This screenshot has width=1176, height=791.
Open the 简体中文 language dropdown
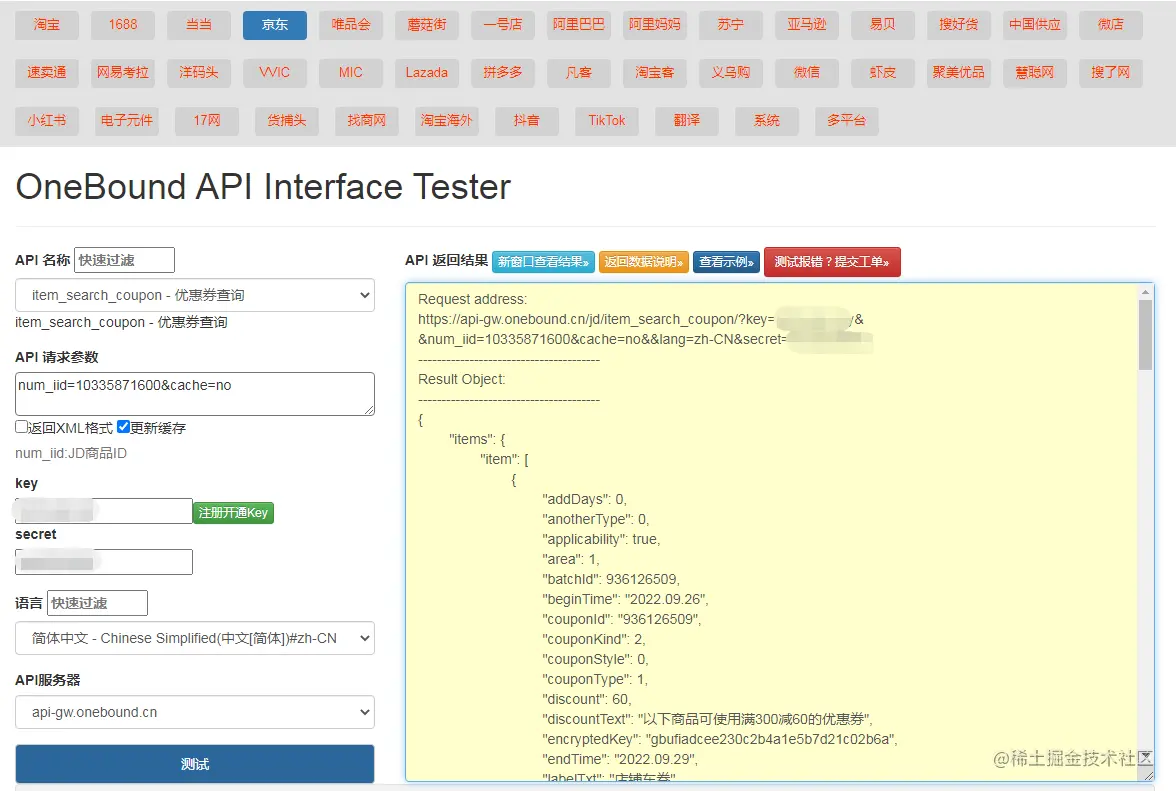[x=195, y=638]
